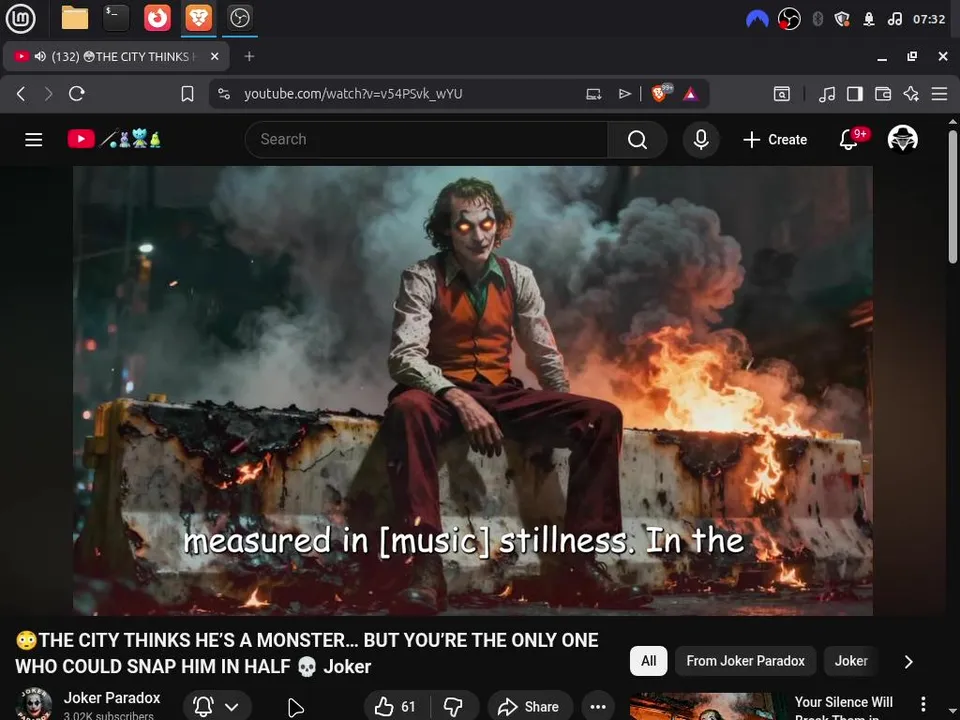Screen dimensions: 960x720
Task: Click the video title text
Action: pyautogui.click(x=306, y=653)
